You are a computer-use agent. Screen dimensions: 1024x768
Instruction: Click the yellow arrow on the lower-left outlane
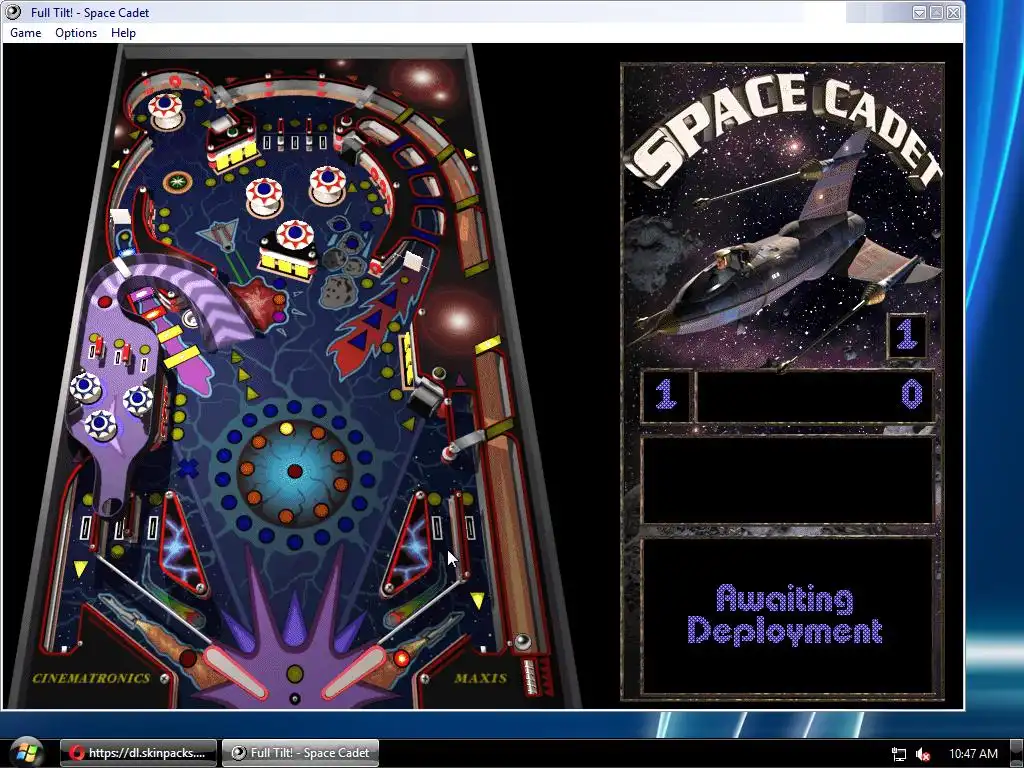point(80,568)
